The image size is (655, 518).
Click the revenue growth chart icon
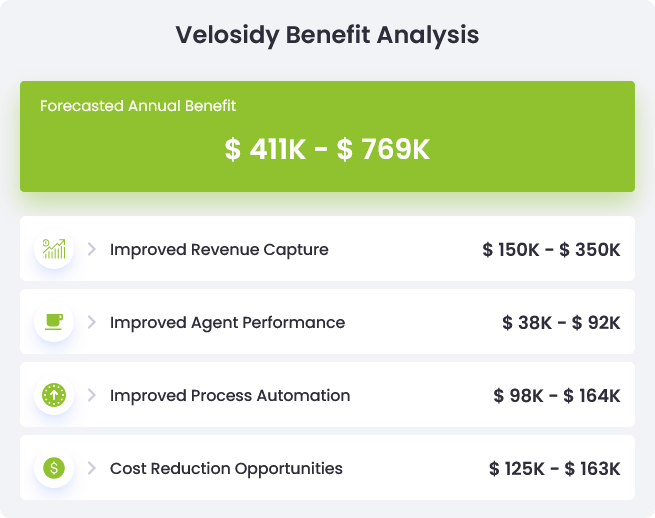[x=54, y=249]
